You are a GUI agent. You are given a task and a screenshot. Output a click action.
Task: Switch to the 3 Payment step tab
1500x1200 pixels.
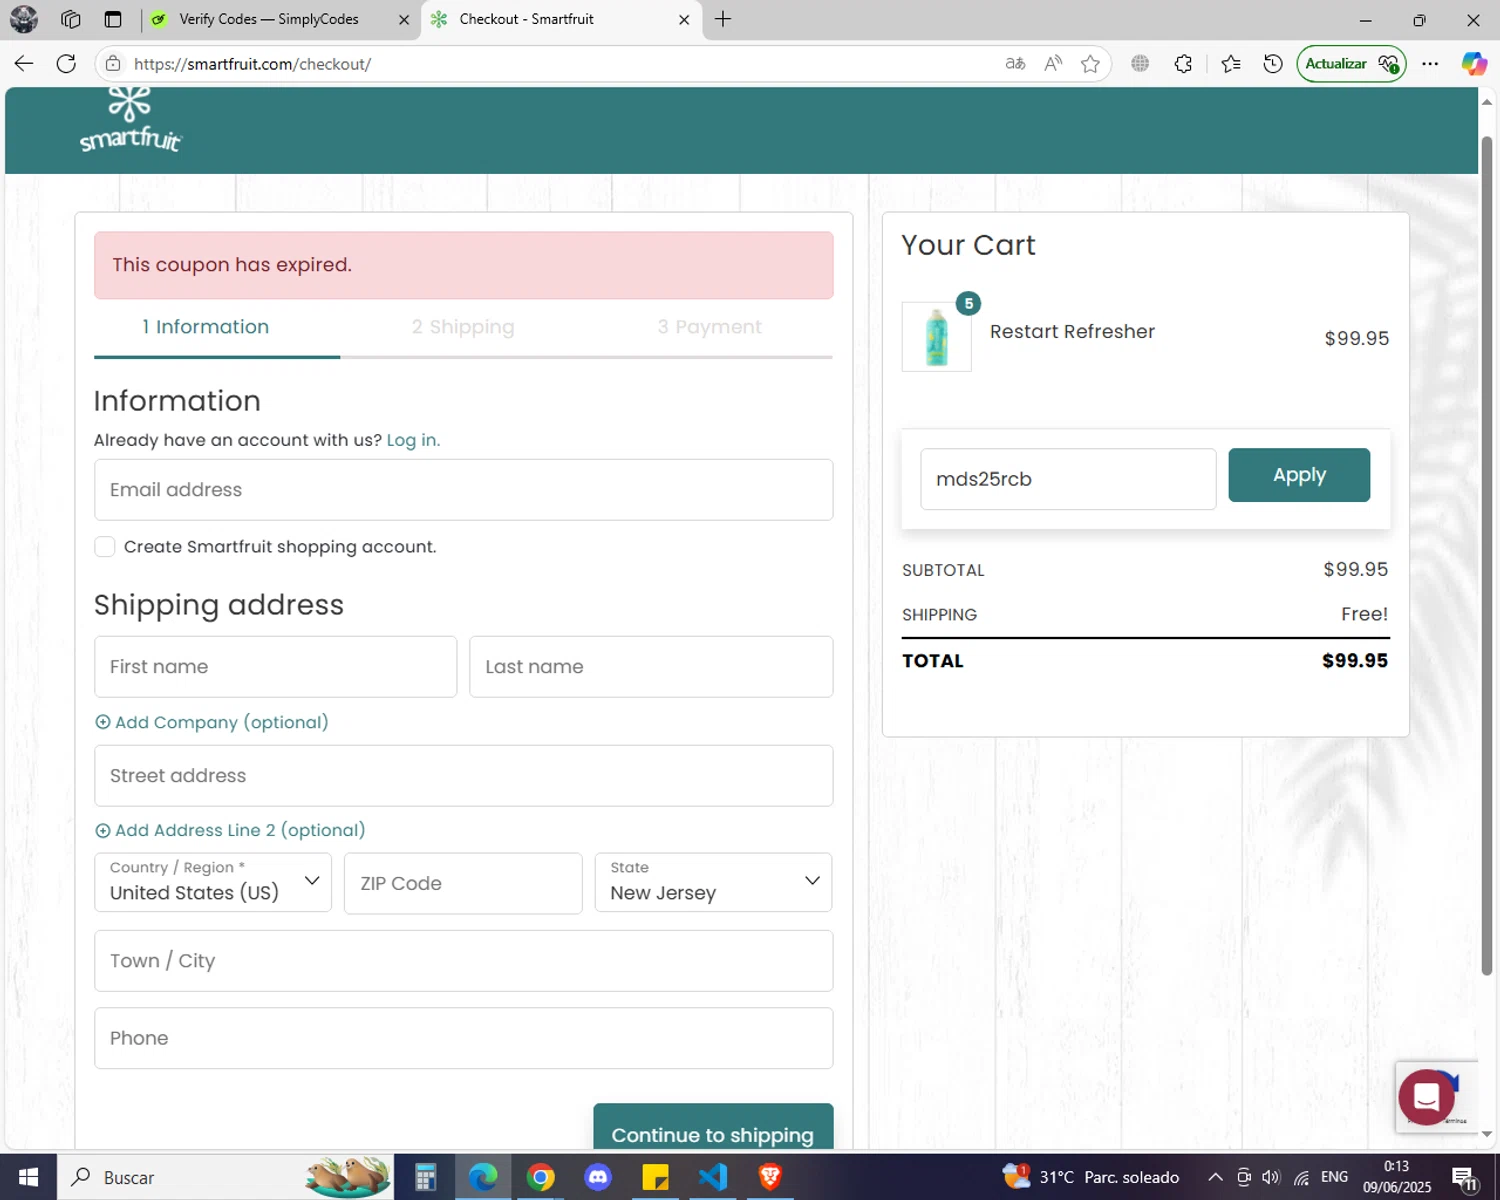point(710,327)
